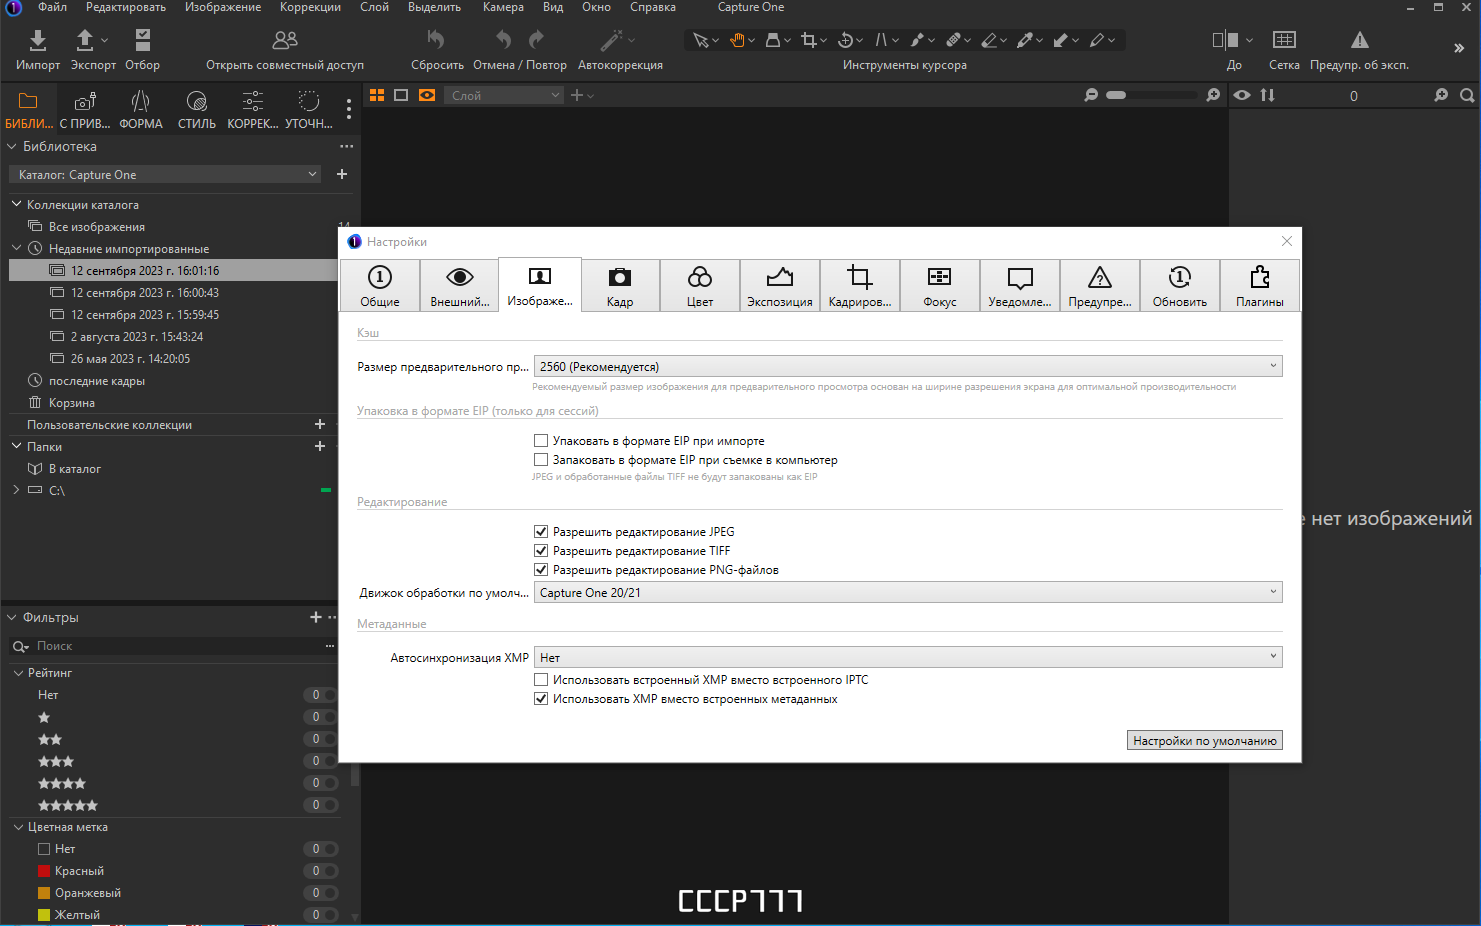
Task: Open the Export toolbar icon
Action: point(85,40)
